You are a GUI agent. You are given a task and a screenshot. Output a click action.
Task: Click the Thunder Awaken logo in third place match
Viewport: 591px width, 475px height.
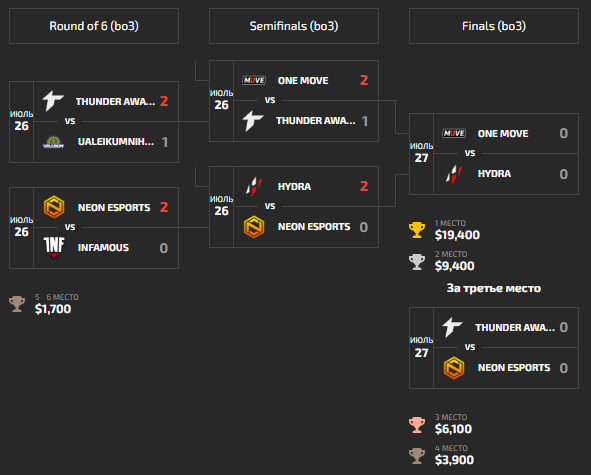[x=452, y=327]
